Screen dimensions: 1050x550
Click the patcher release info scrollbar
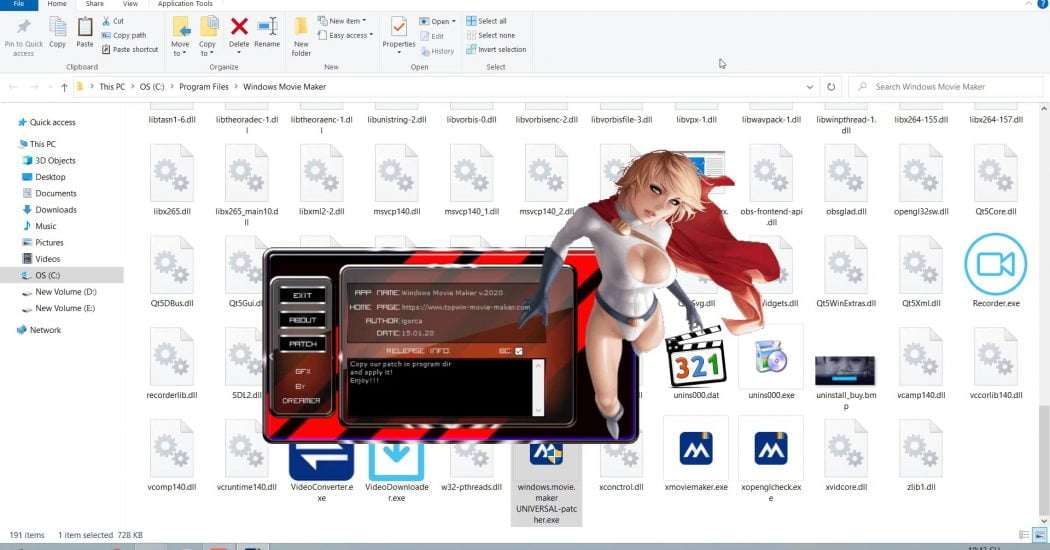coord(538,387)
